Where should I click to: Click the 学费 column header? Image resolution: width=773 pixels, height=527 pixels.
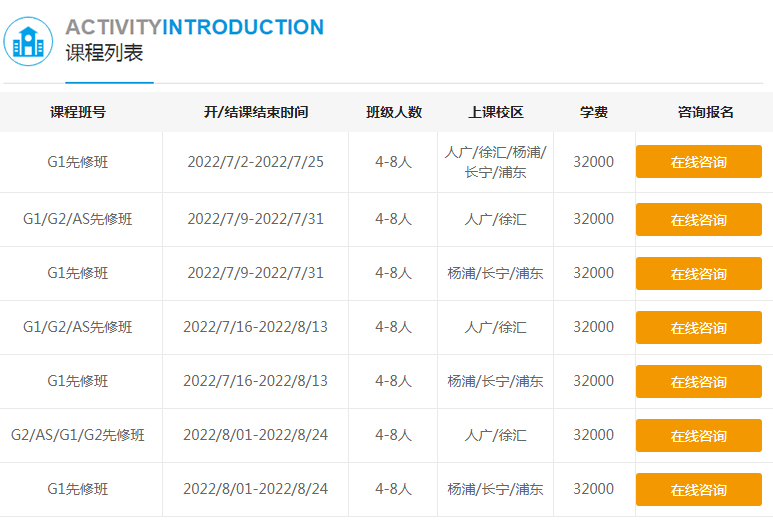[594, 112]
